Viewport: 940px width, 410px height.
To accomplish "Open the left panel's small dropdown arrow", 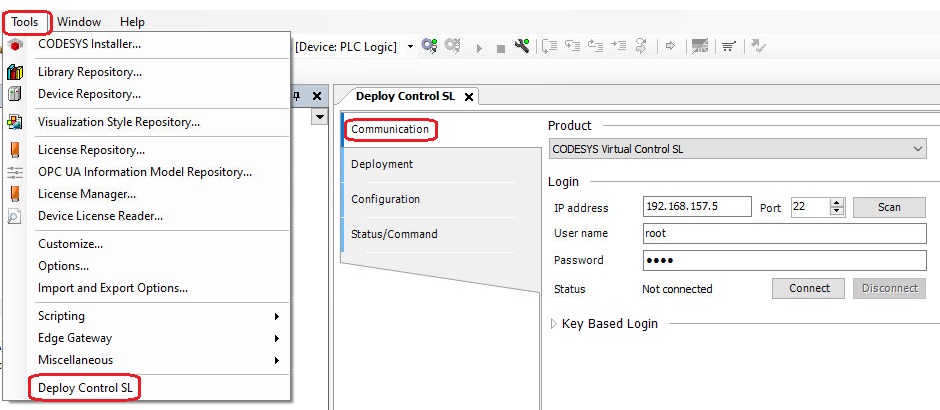I will 320,117.
